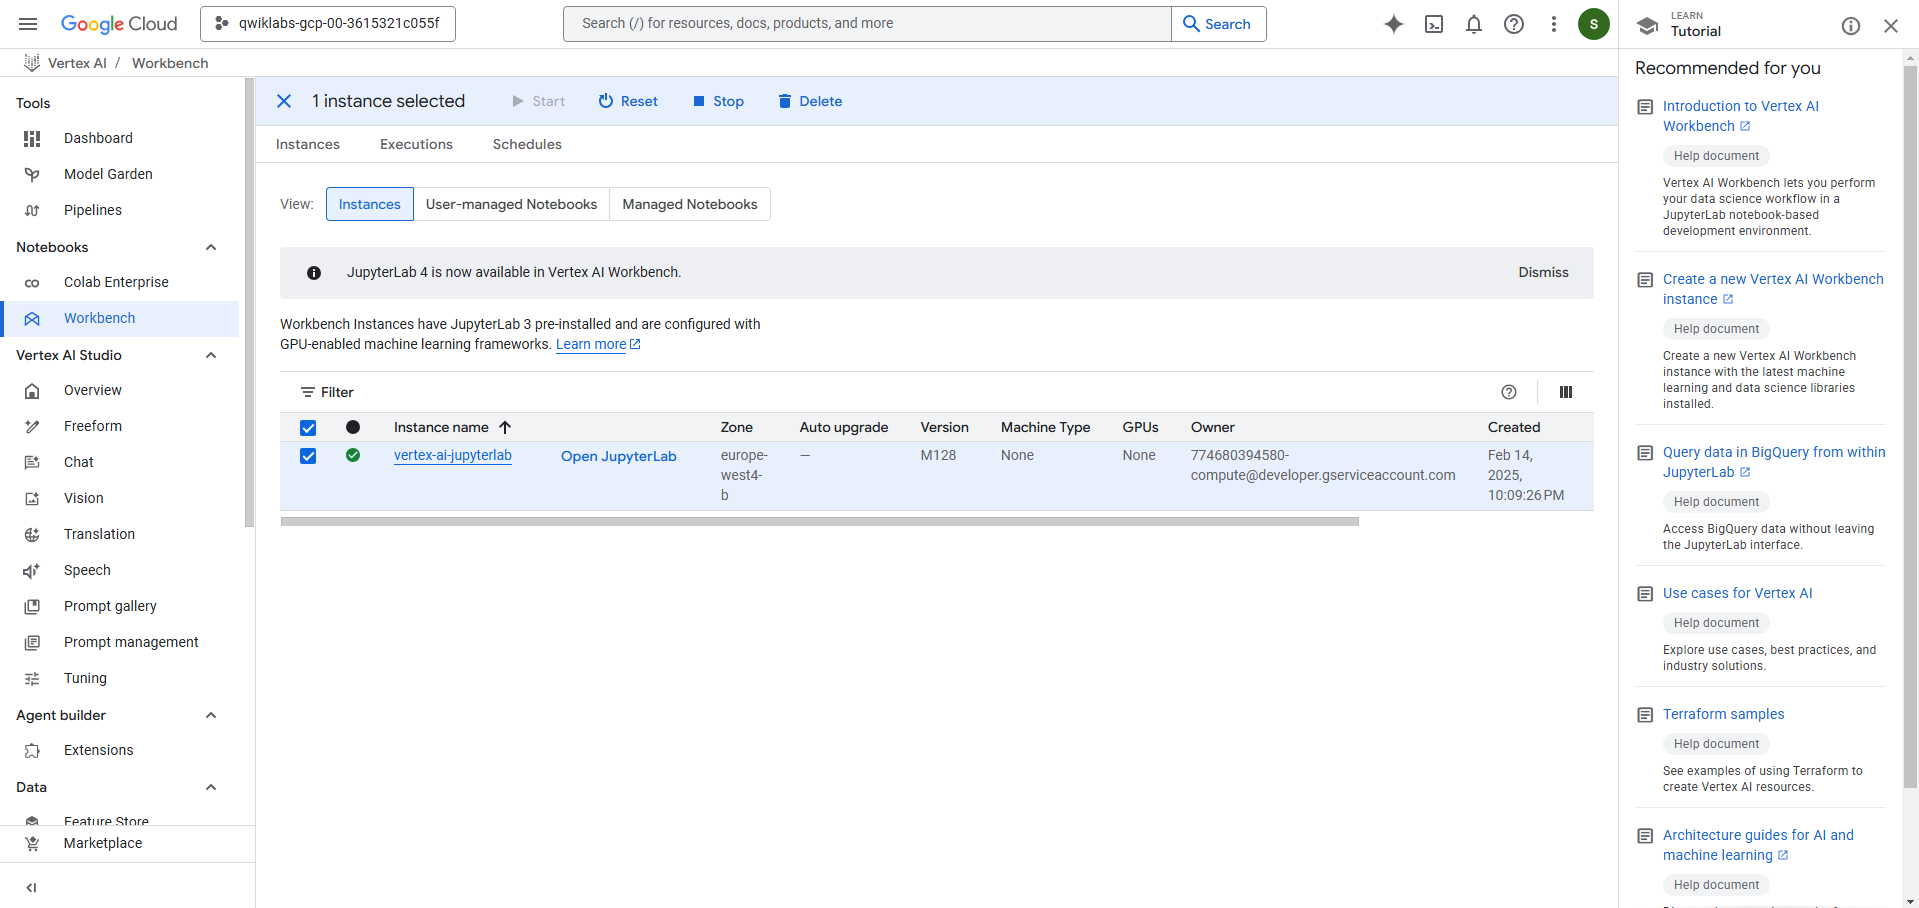Collapse the Agent builder section
This screenshot has width=1919, height=908.
[x=211, y=715]
